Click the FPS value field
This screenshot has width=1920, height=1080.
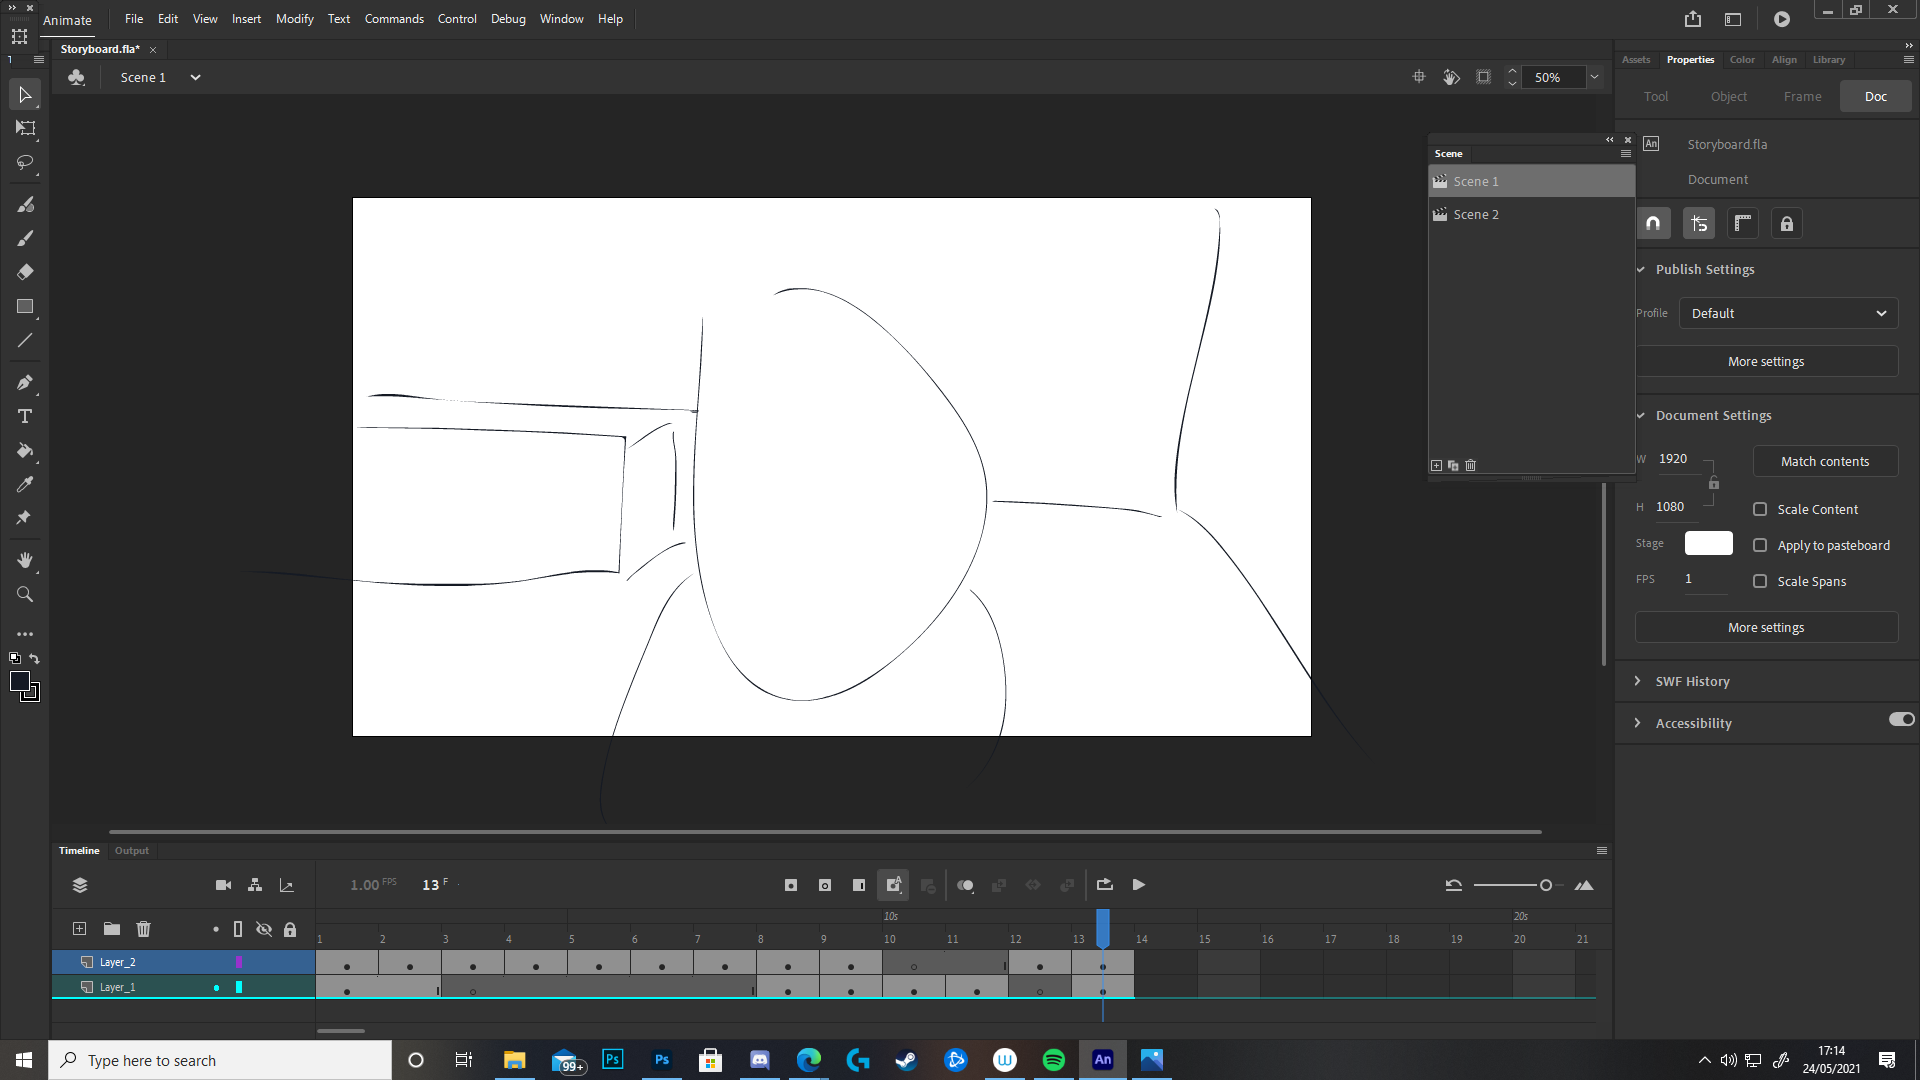(x=1706, y=579)
